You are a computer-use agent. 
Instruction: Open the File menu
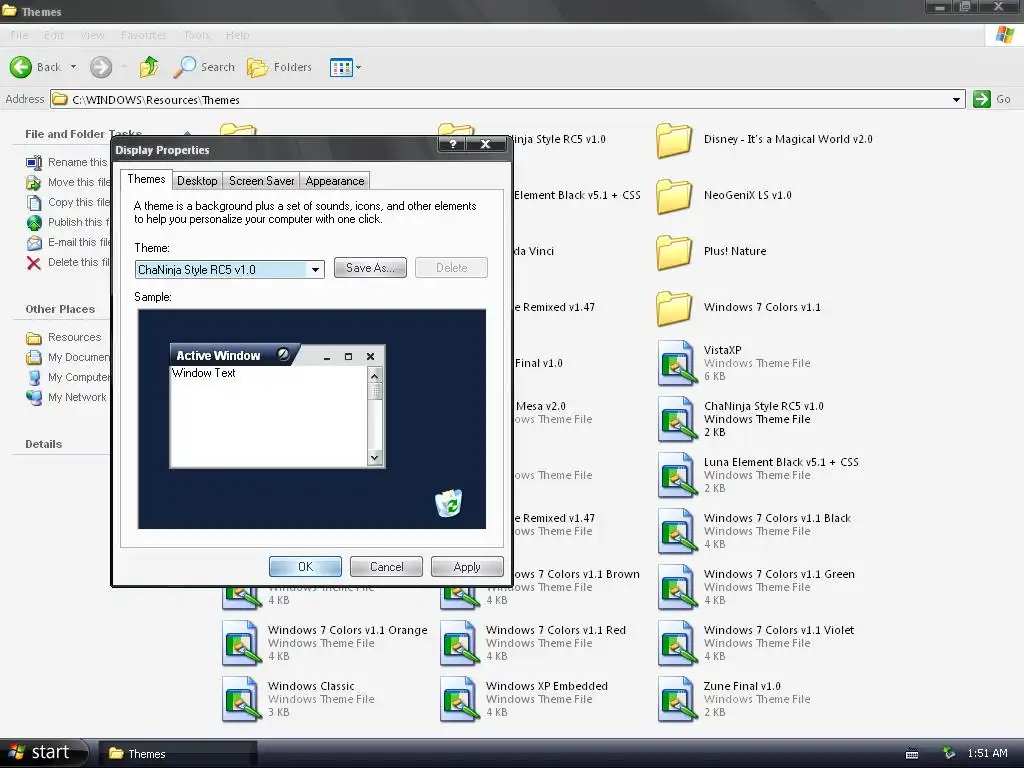tap(19, 35)
